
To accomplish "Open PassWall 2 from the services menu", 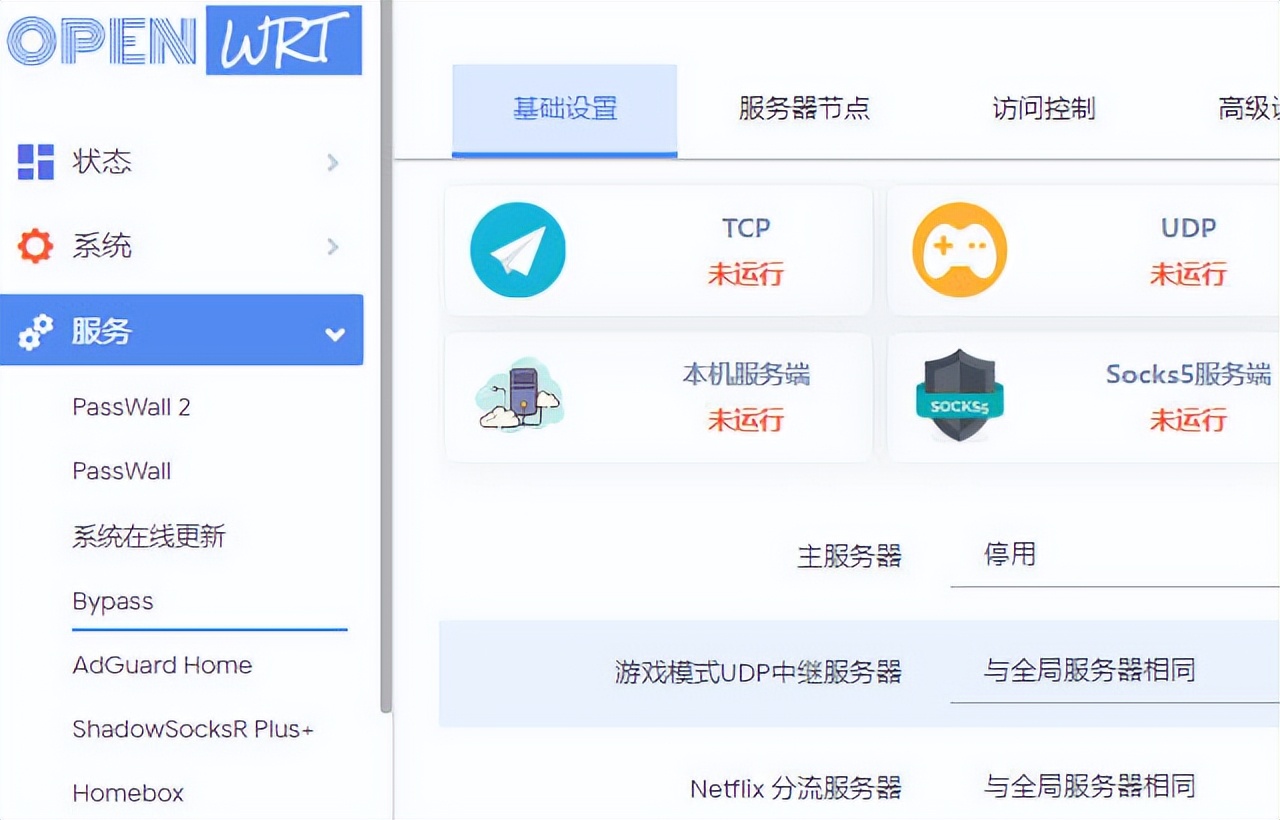I will (x=131, y=407).
